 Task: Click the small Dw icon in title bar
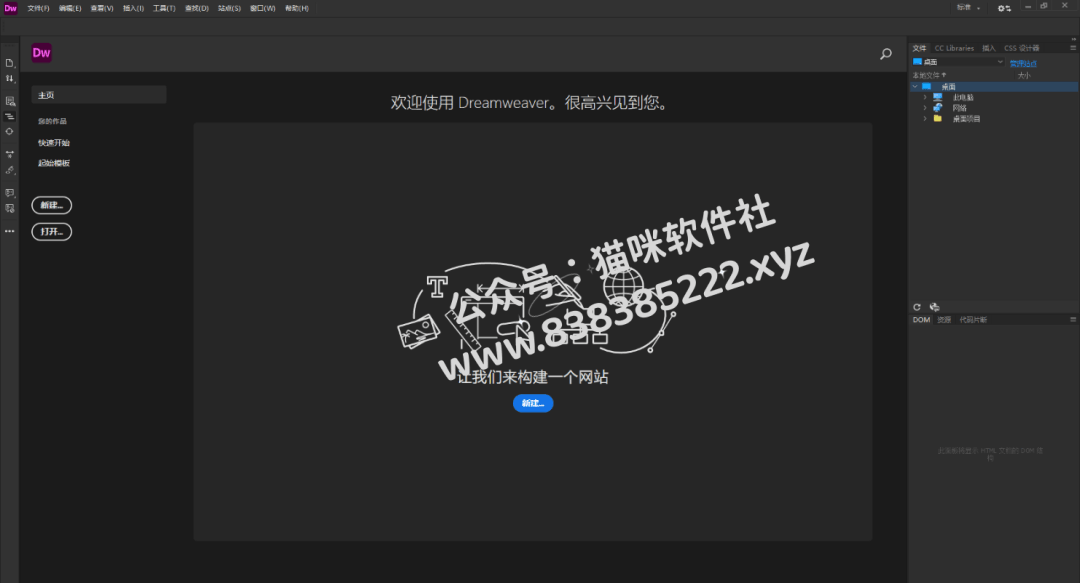click(10, 8)
